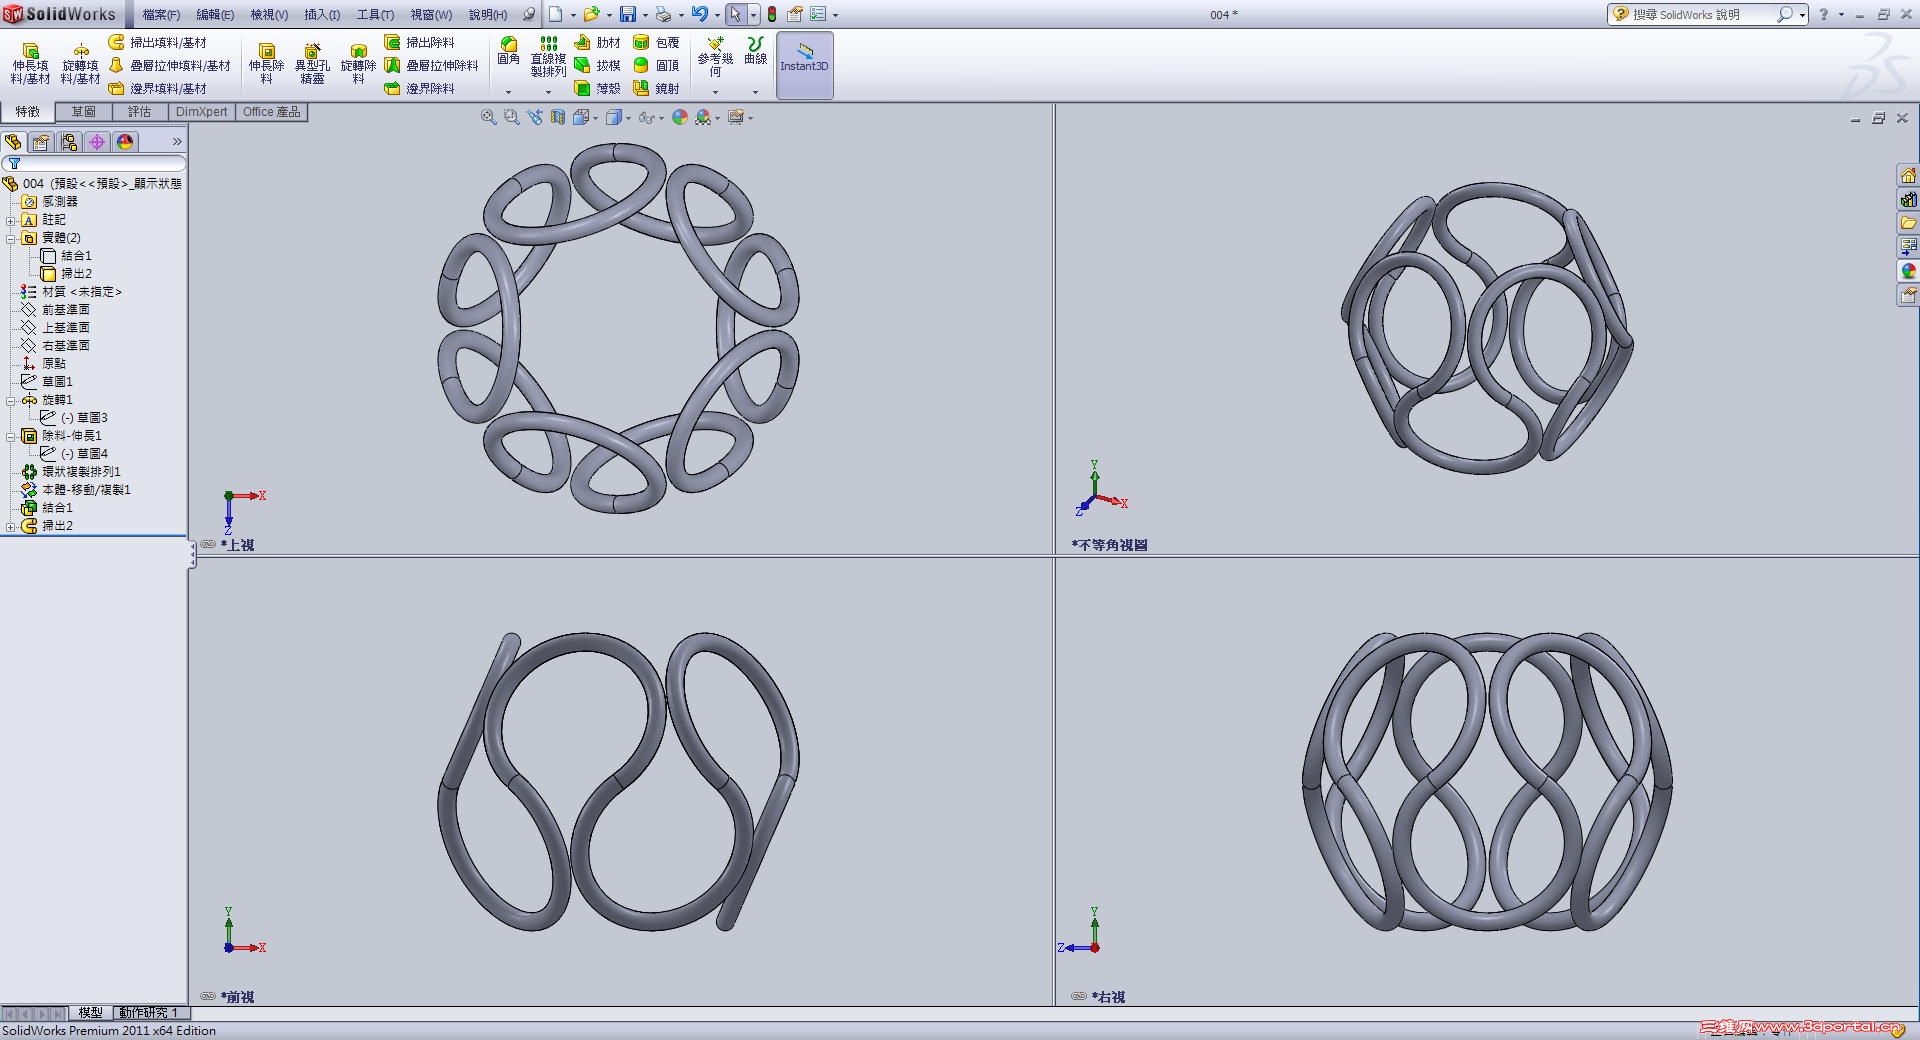This screenshot has height=1040, width=1920.
Task: Switch to the 動作研究 1 bottom tab
Action: click(x=149, y=1013)
